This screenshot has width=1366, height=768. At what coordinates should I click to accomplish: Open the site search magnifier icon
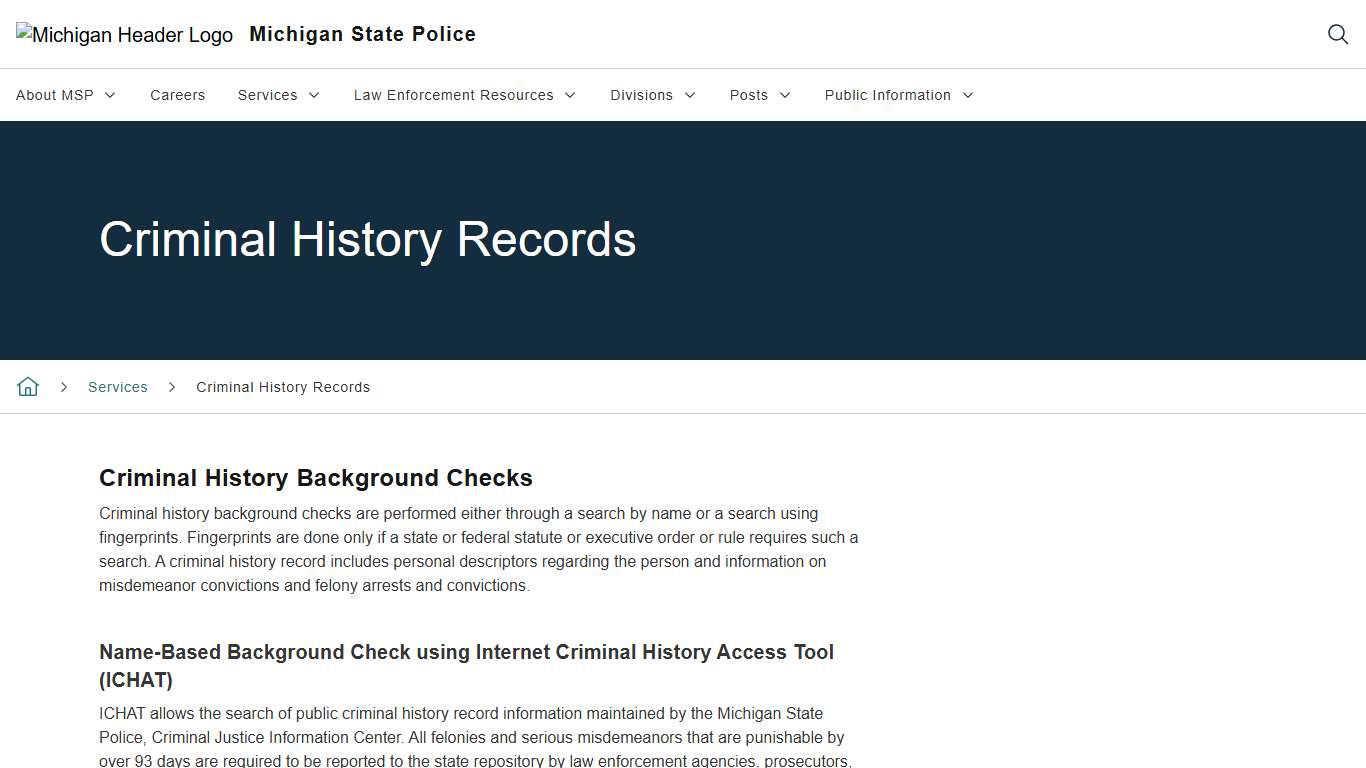tap(1338, 34)
